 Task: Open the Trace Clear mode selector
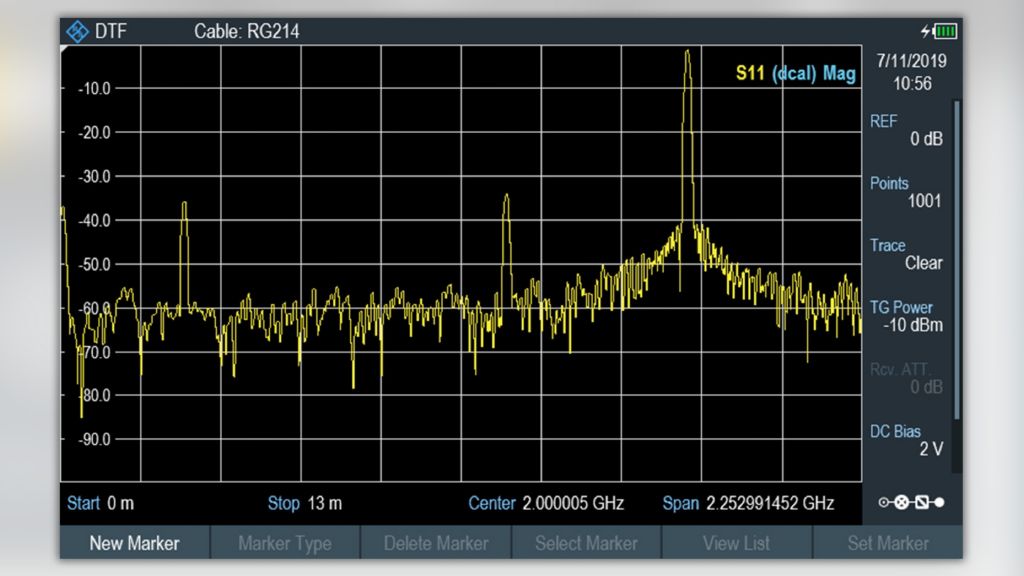pos(907,253)
